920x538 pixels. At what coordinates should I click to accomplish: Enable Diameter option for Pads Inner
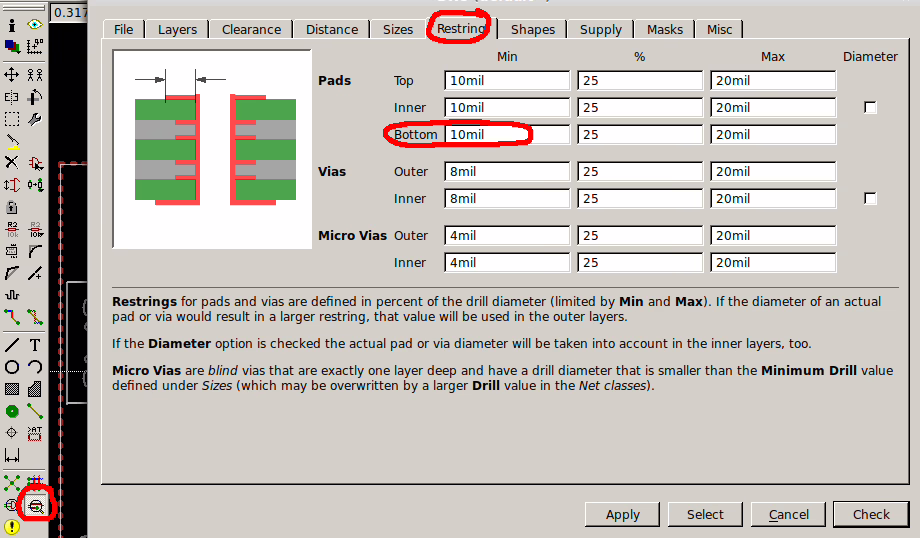click(x=870, y=108)
